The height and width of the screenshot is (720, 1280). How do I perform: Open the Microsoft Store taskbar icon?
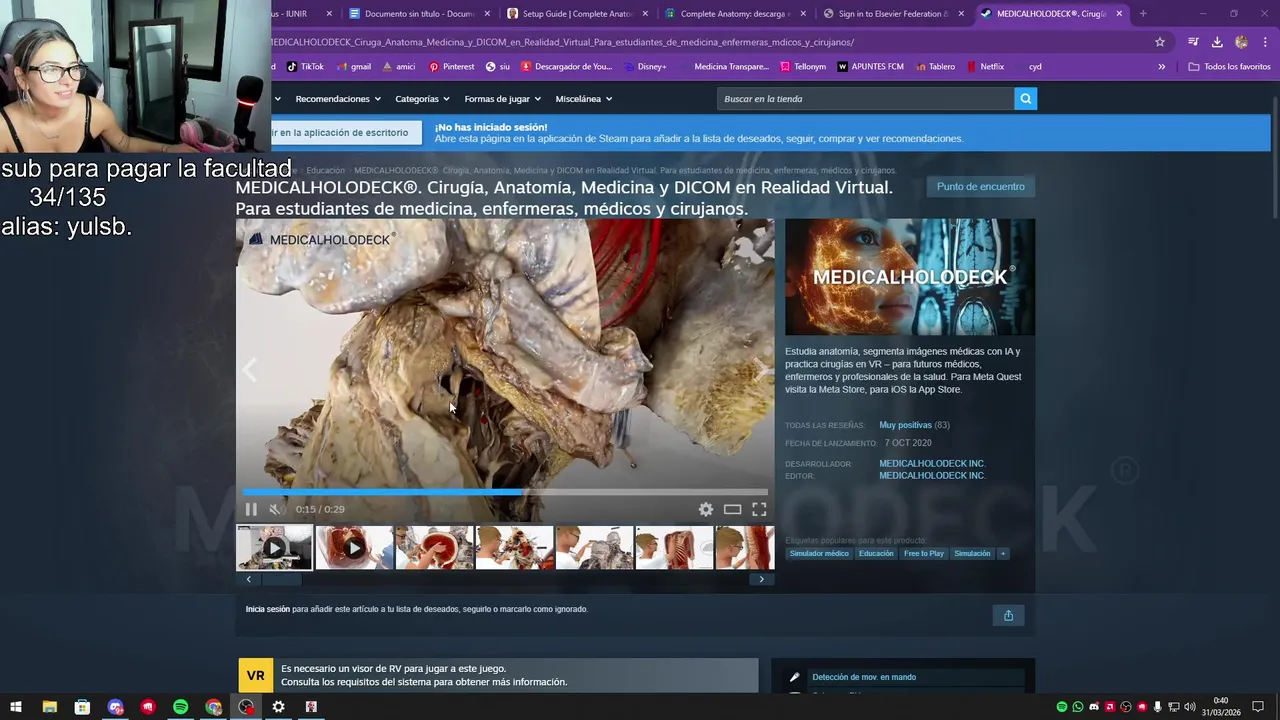(x=82, y=707)
